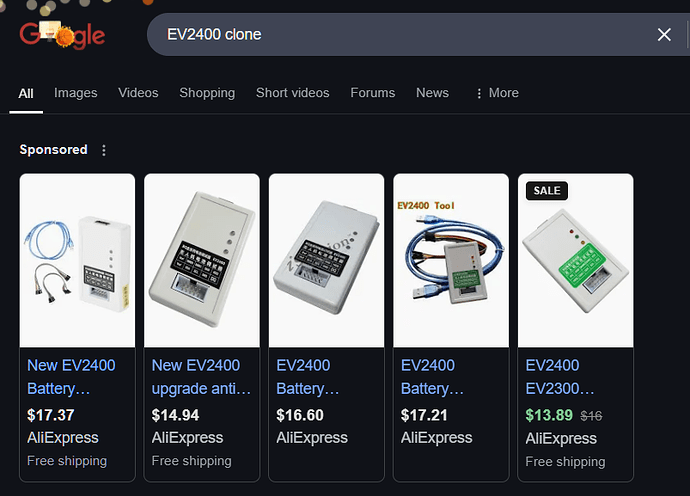Open the $17.37 EV2400 product image with cables
This screenshot has width=690, height=496.
click(x=77, y=260)
